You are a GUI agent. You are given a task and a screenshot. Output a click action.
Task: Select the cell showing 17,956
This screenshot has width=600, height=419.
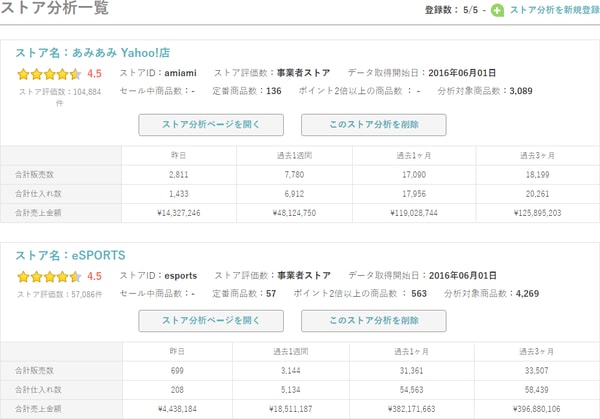414,194
